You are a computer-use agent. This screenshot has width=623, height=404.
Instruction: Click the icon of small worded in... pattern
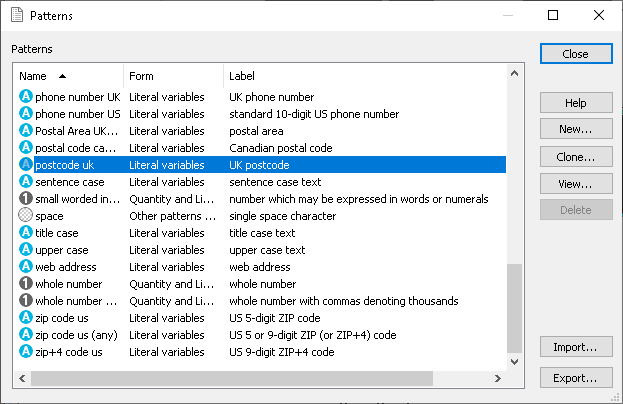[26, 199]
